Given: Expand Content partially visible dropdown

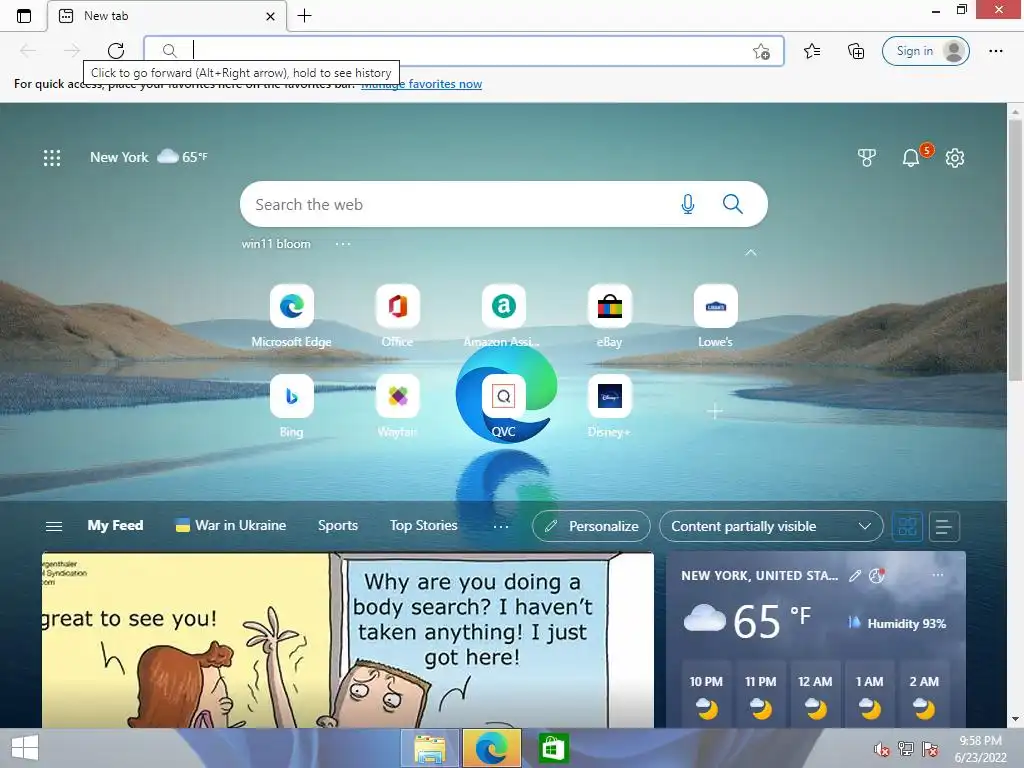Looking at the screenshot, I should (771, 526).
